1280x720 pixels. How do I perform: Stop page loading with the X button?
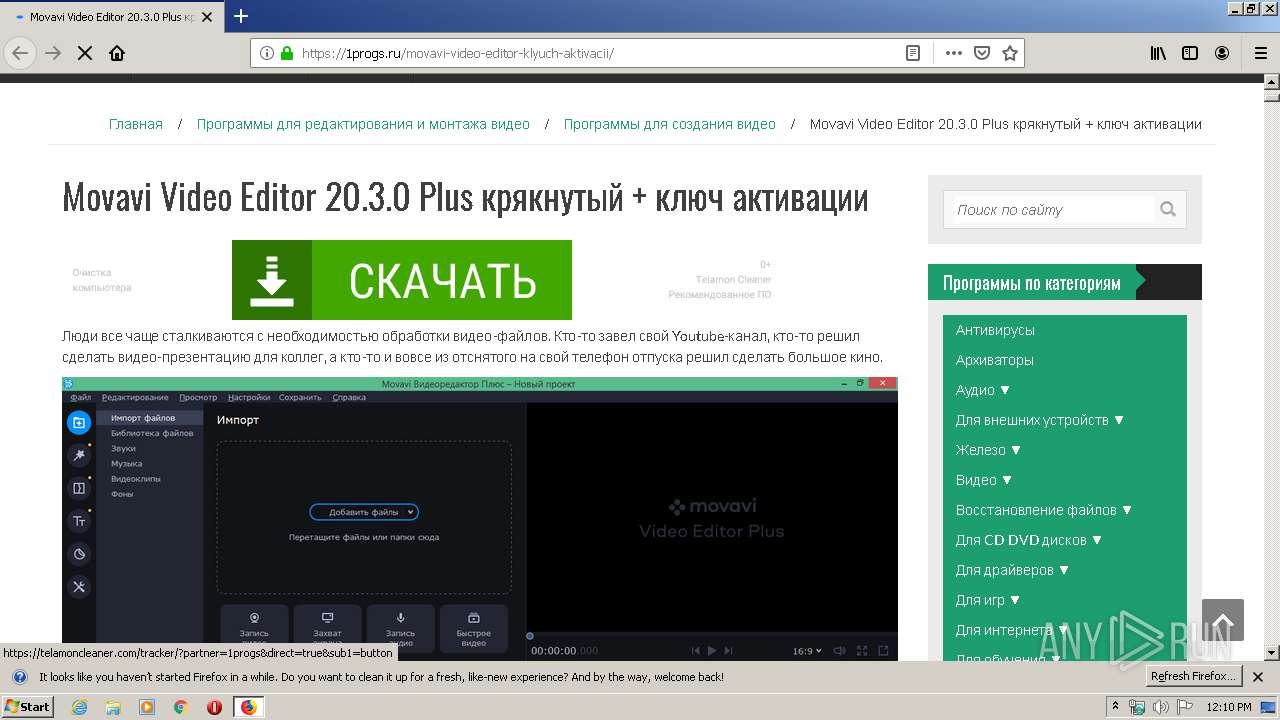(85, 53)
